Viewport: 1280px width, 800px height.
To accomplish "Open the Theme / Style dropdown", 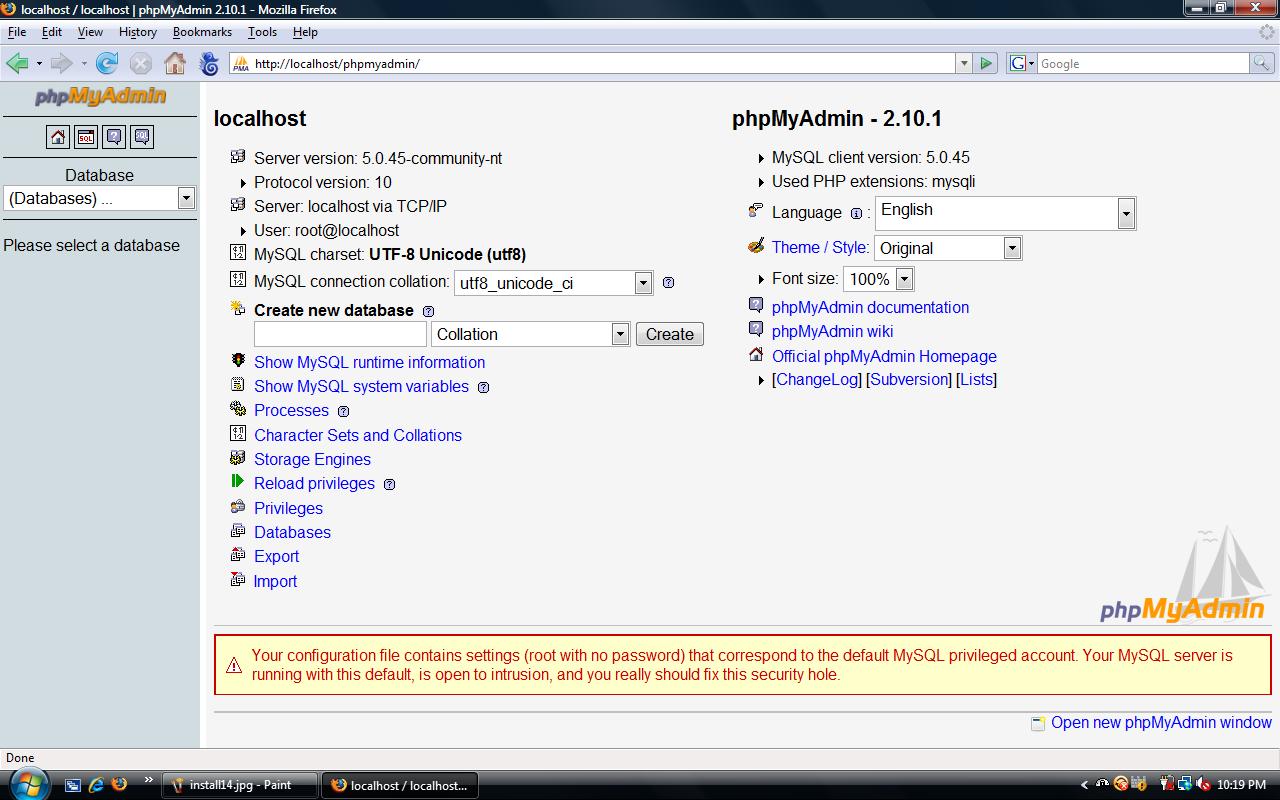I will [1011, 248].
